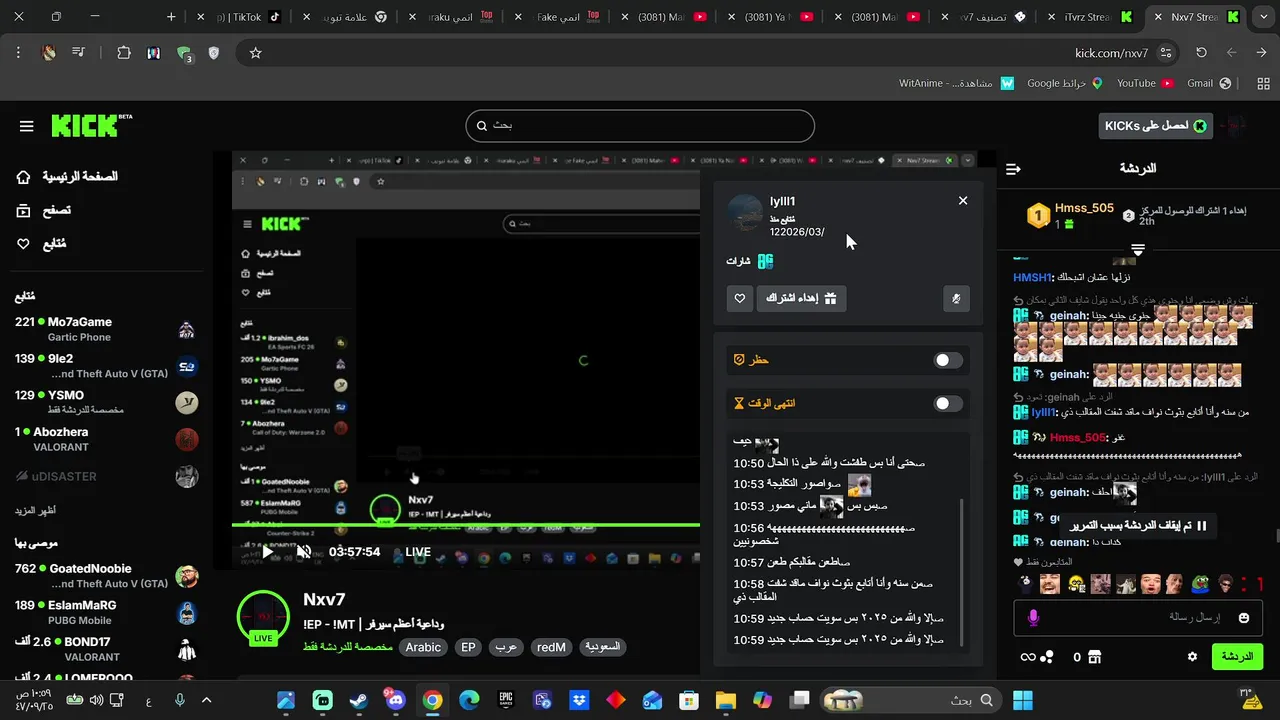Expand the leaderboard dropdown arrow
This screenshot has height=720, width=1280.
[1138, 248]
